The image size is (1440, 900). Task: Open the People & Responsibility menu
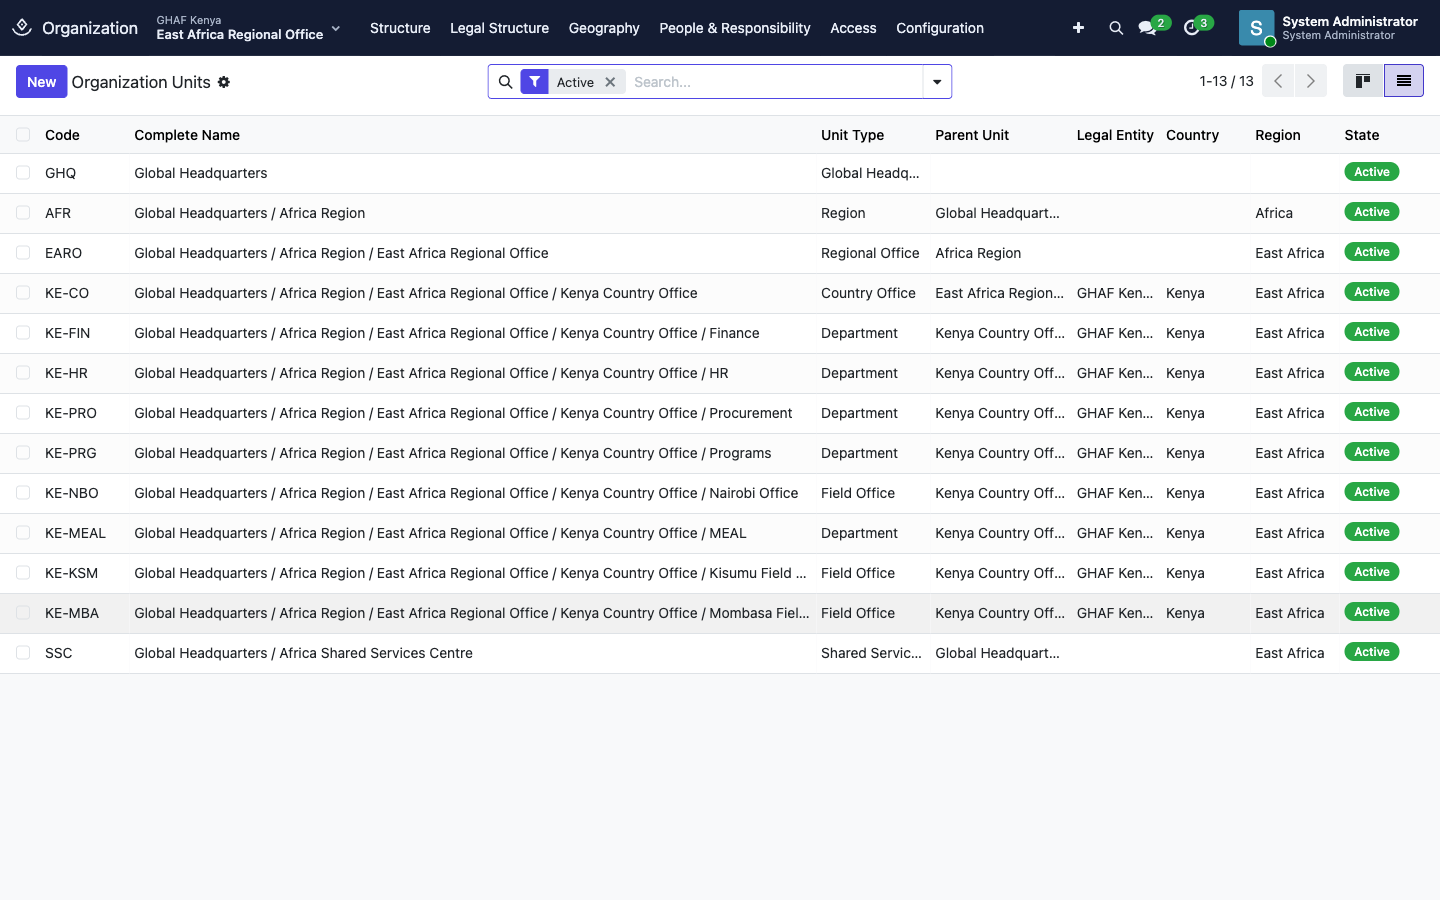(x=735, y=28)
